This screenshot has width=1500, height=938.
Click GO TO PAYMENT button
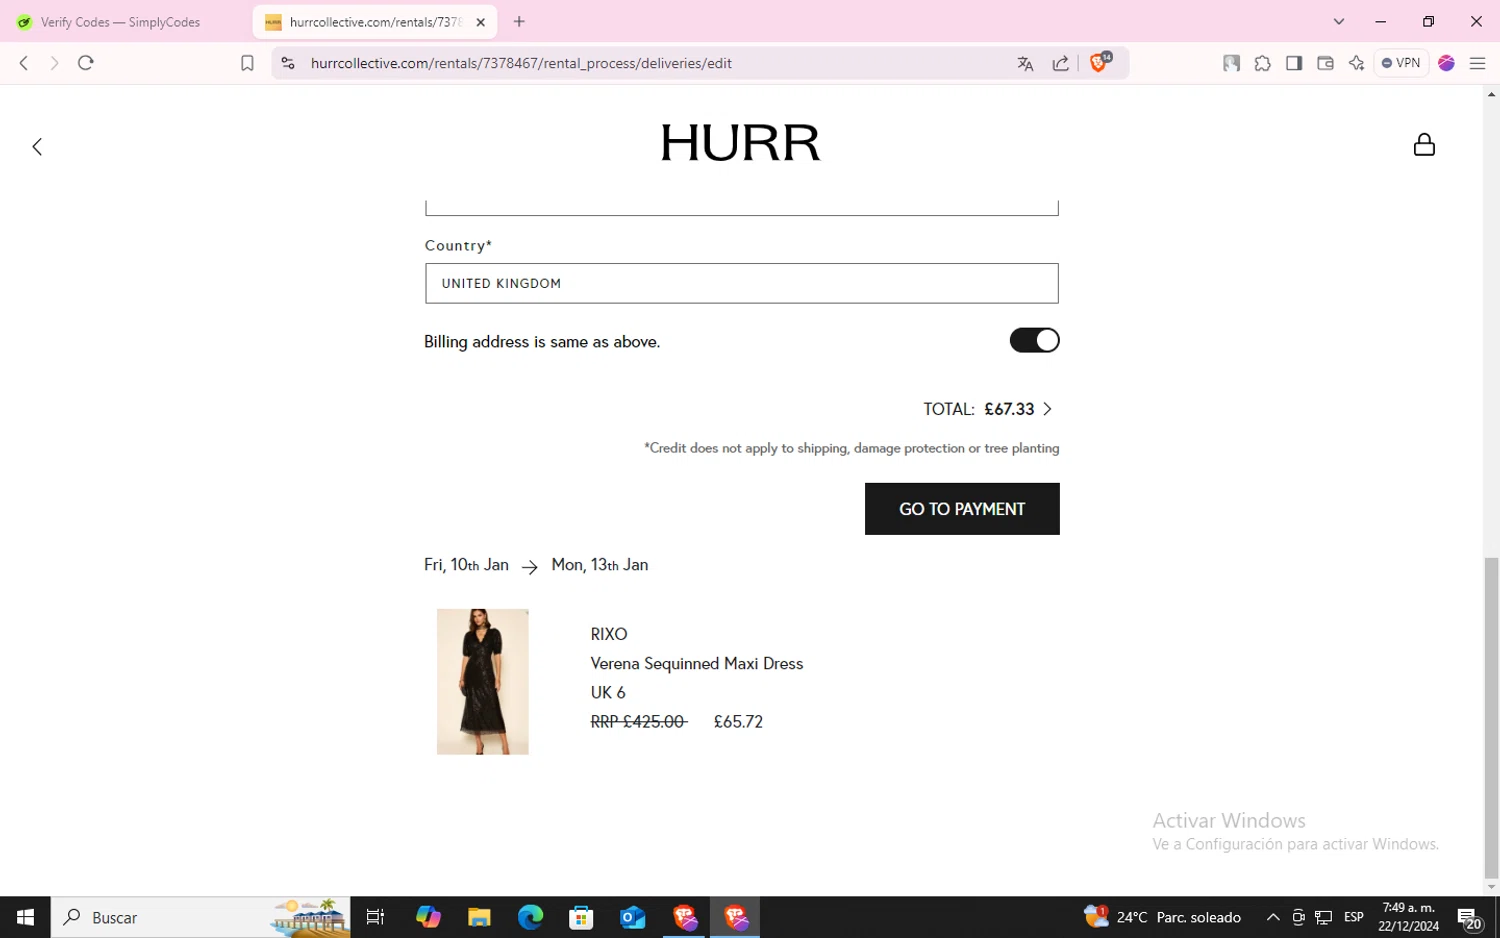(x=962, y=509)
